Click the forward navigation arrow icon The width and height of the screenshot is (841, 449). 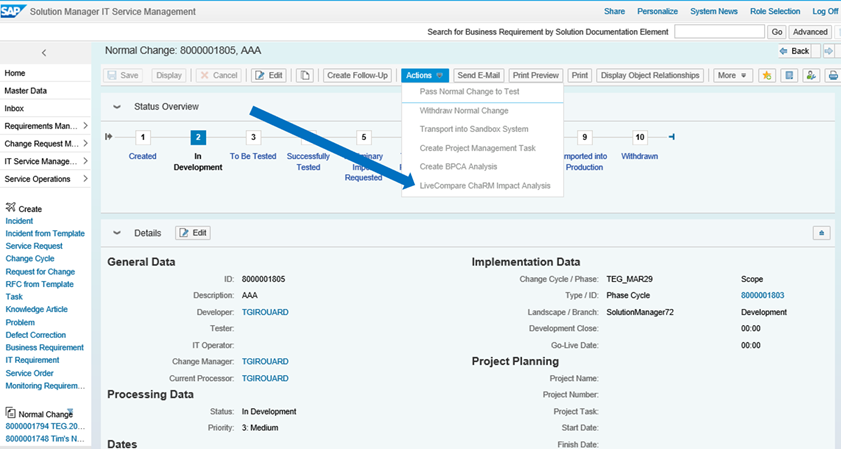[829, 51]
